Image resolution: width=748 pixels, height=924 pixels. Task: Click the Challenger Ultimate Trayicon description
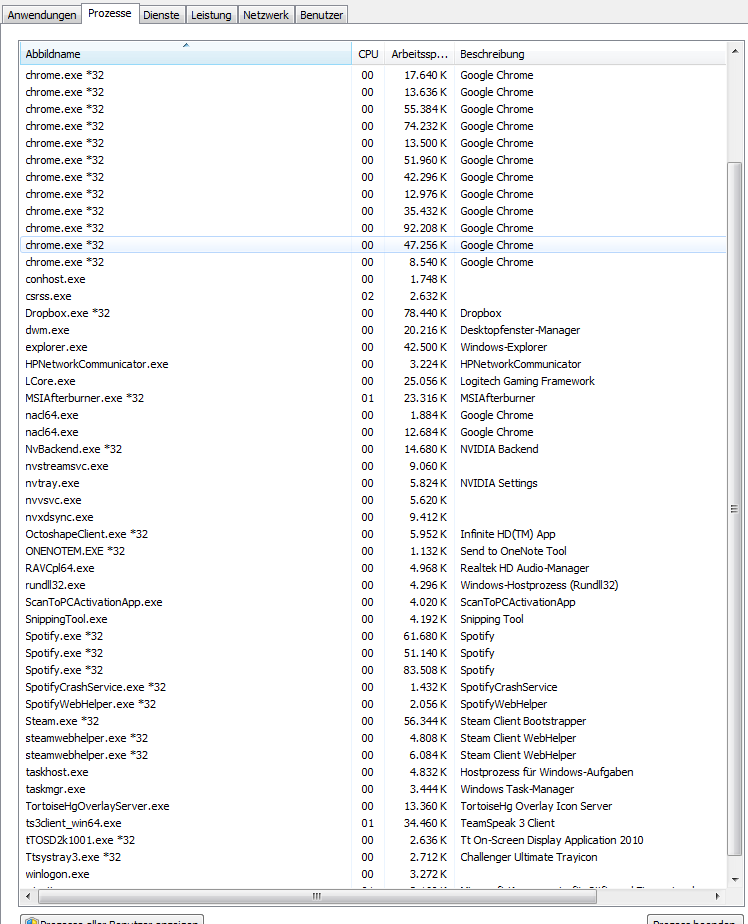tap(529, 857)
